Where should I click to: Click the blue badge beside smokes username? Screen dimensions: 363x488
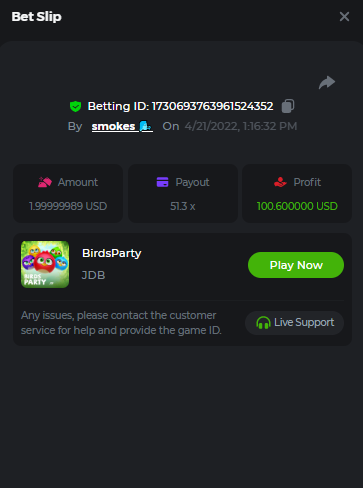coord(146,126)
